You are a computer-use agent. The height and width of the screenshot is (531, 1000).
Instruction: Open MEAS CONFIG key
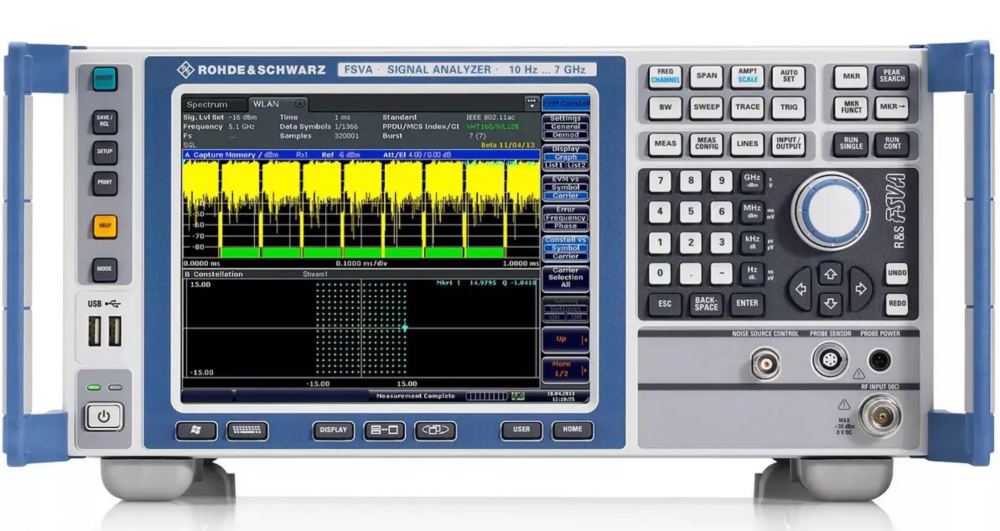click(x=707, y=145)
